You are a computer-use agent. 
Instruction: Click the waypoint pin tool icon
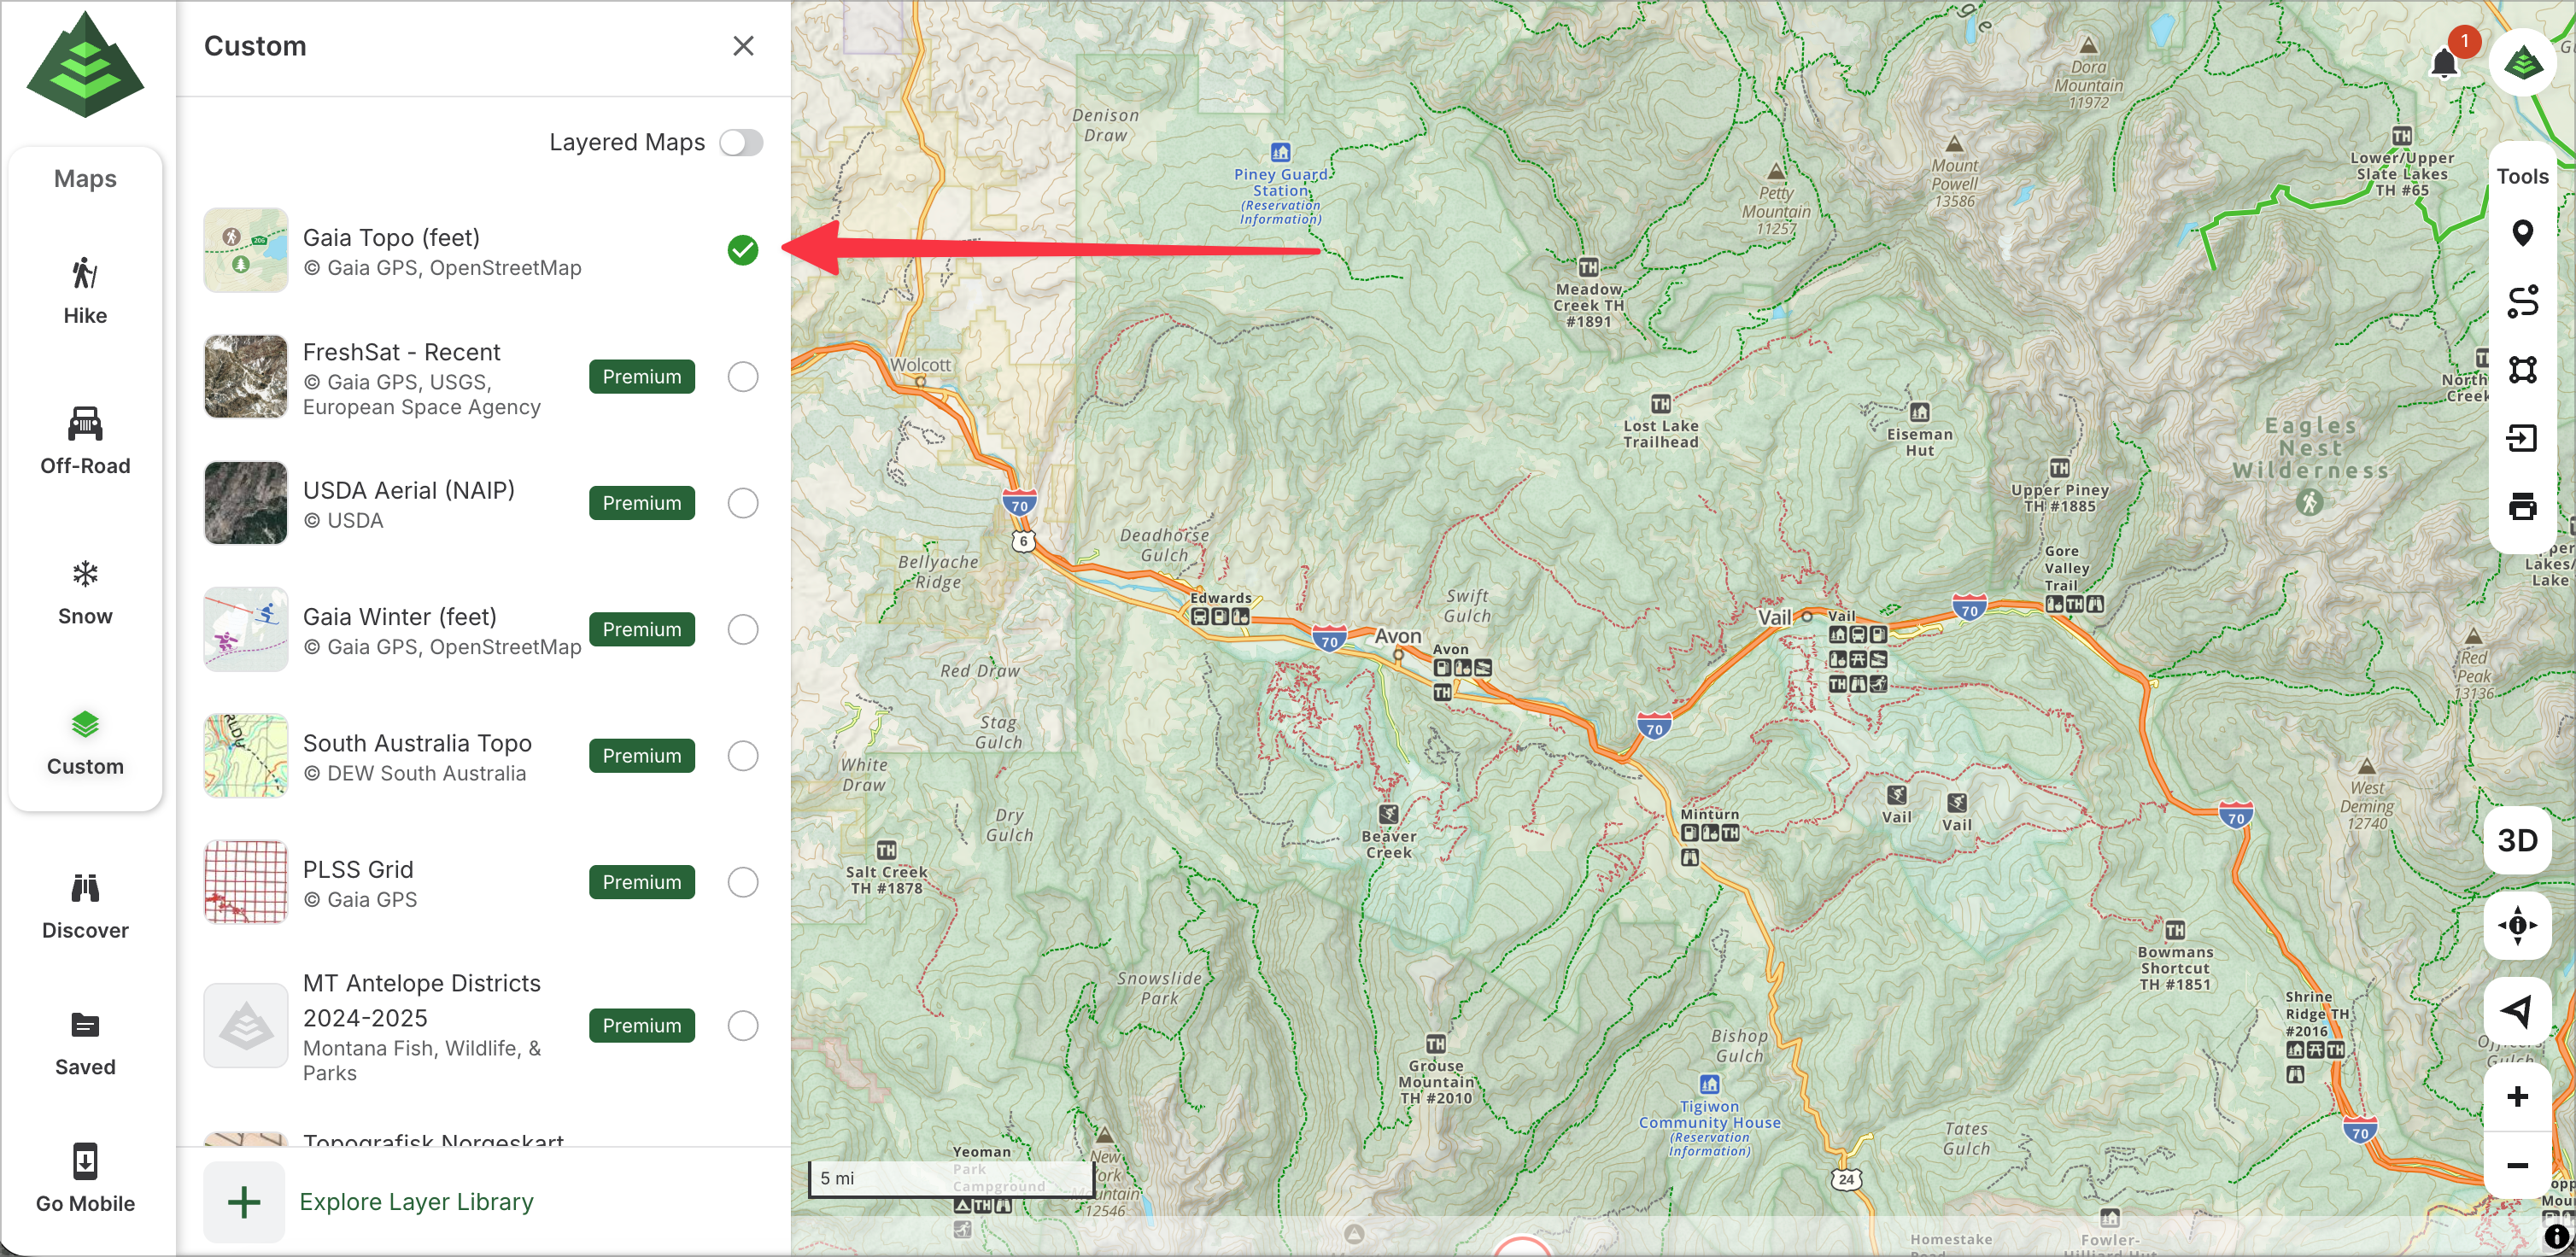(x=2522, y=233)
